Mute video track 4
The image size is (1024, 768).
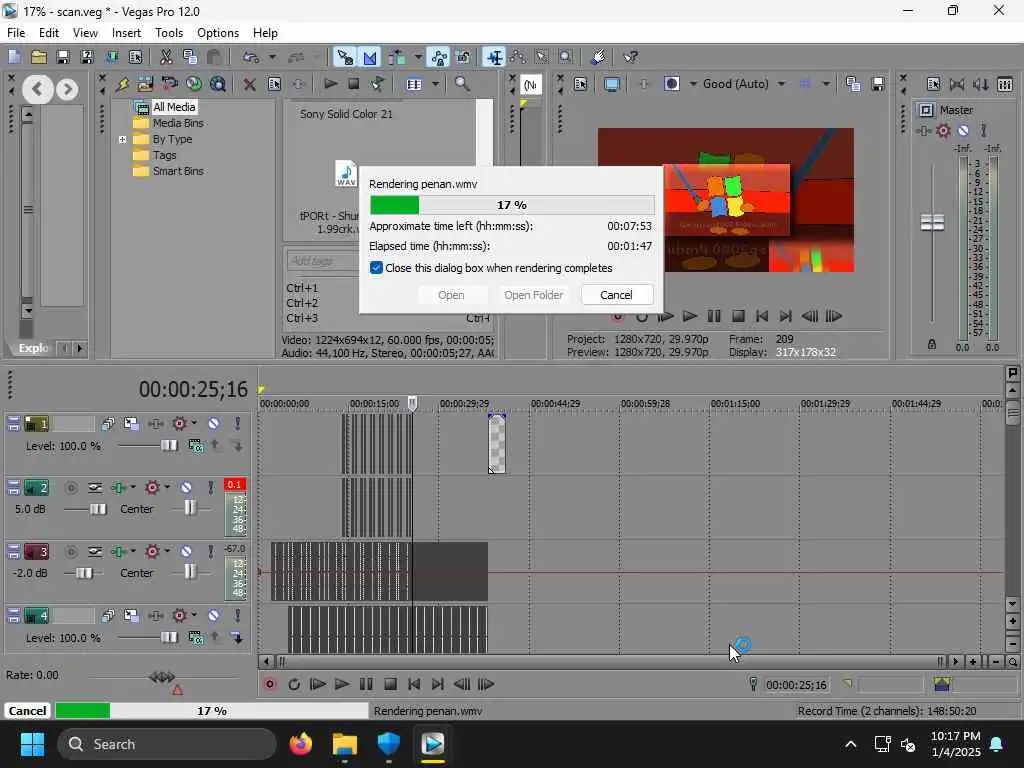point(214,616)
